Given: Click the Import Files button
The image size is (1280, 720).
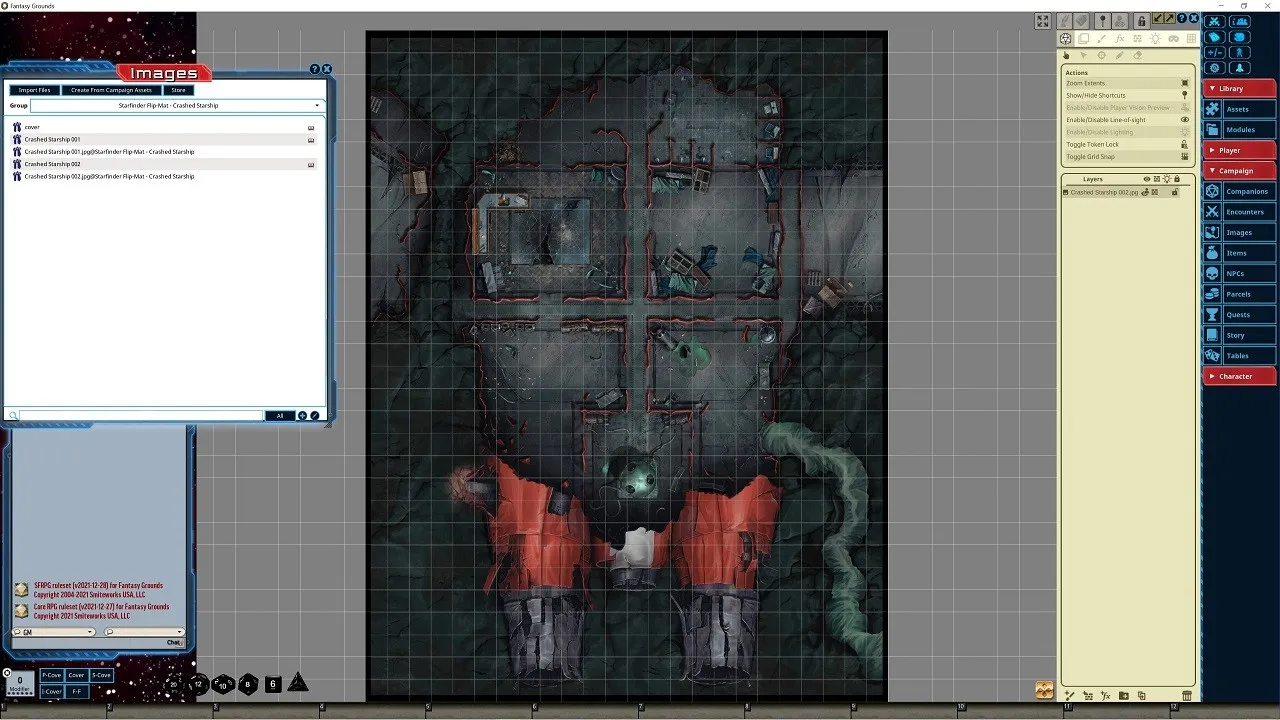Looking at the screenshot, I should coord(34,90).
